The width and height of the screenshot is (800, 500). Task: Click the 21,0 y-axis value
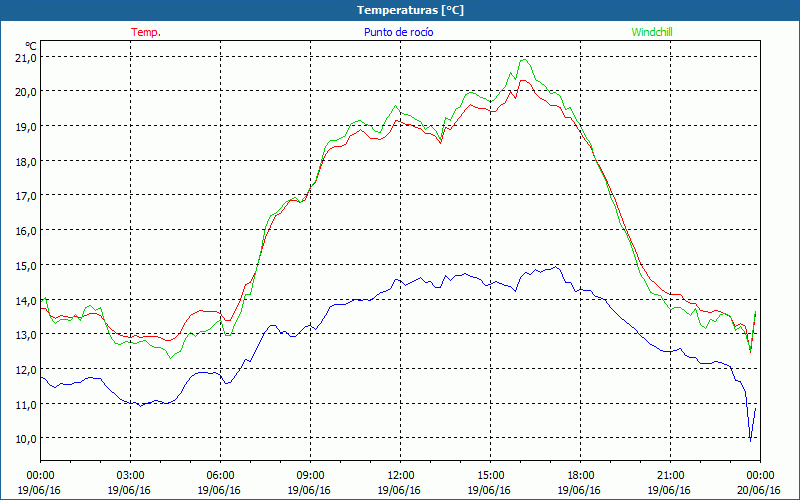(x=26, y=57)
